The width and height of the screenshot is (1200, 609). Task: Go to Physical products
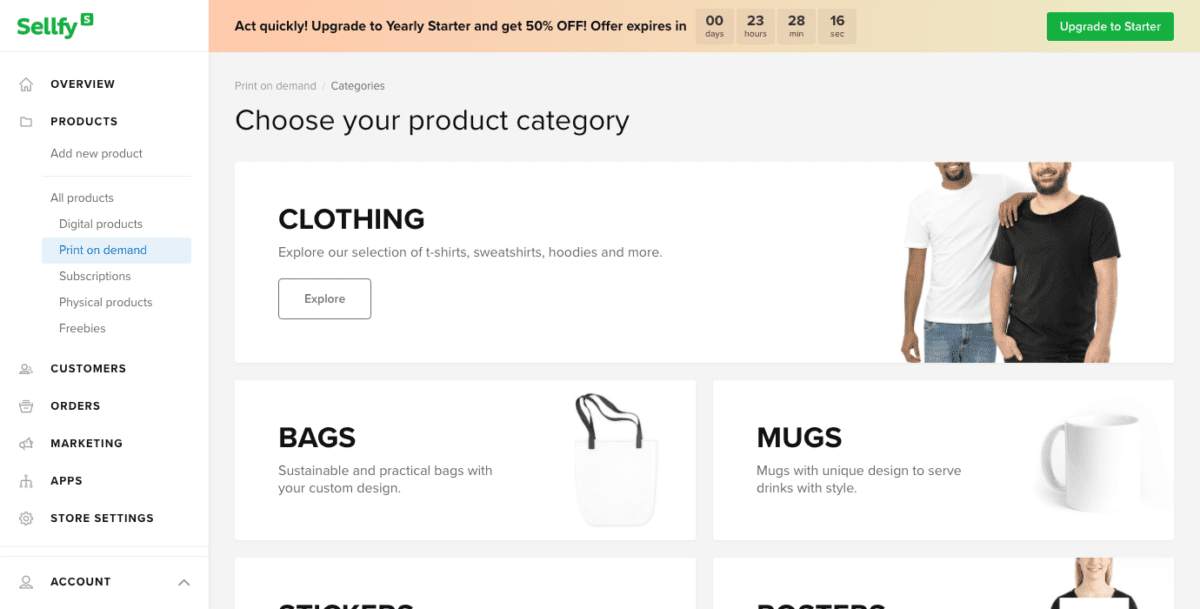click(106, 302)
